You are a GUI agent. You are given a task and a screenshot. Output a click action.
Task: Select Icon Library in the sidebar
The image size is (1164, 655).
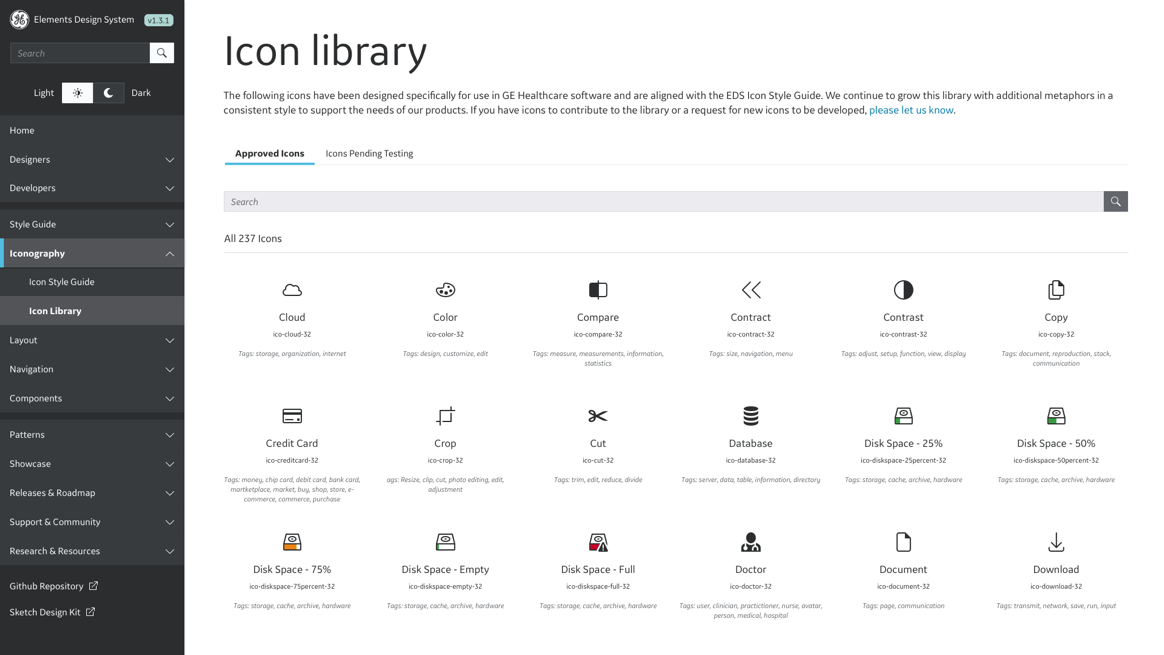coord(92,311)
